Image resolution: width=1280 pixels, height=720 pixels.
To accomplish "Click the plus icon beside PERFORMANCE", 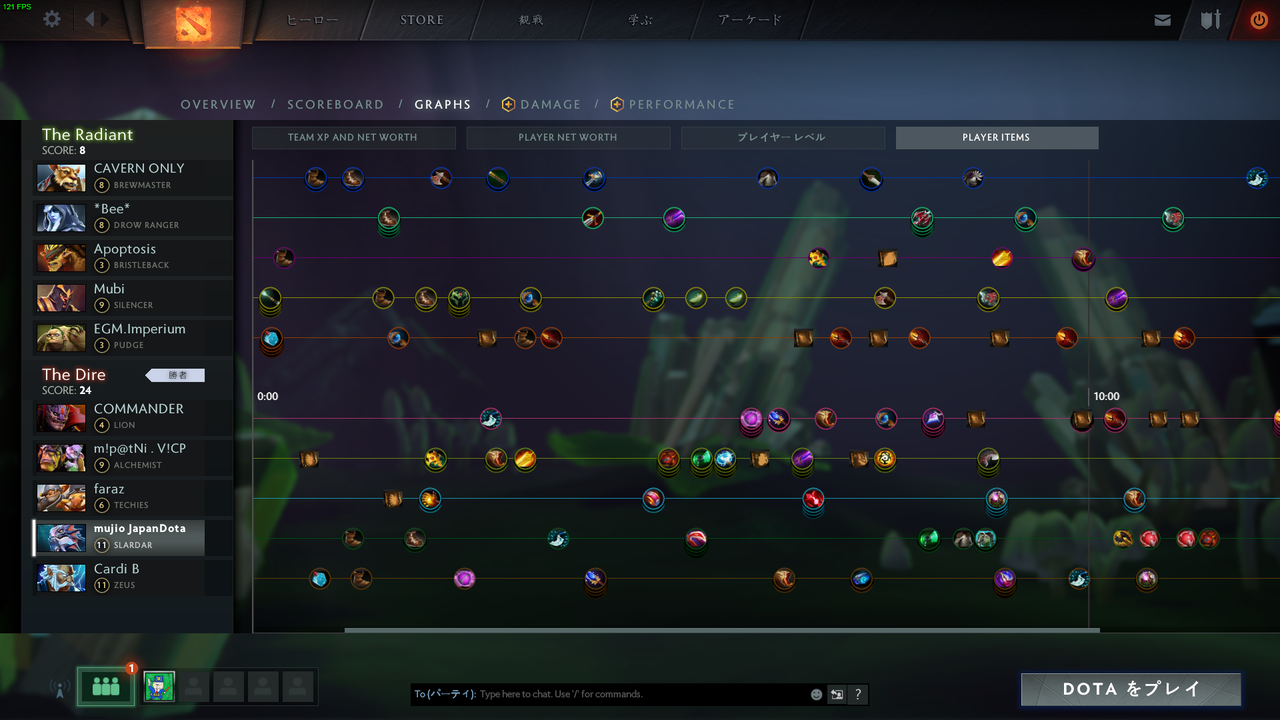I will (616, 104).
